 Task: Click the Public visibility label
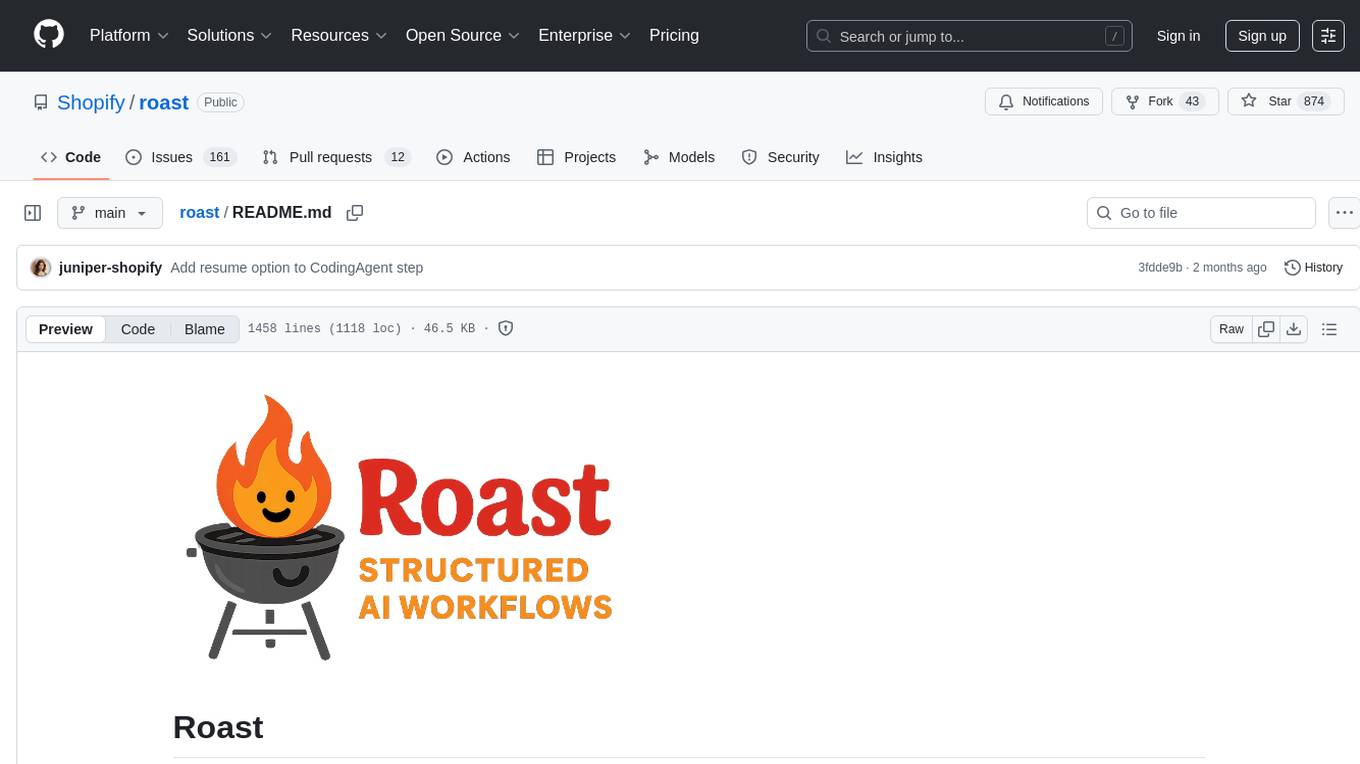point(221,102)
